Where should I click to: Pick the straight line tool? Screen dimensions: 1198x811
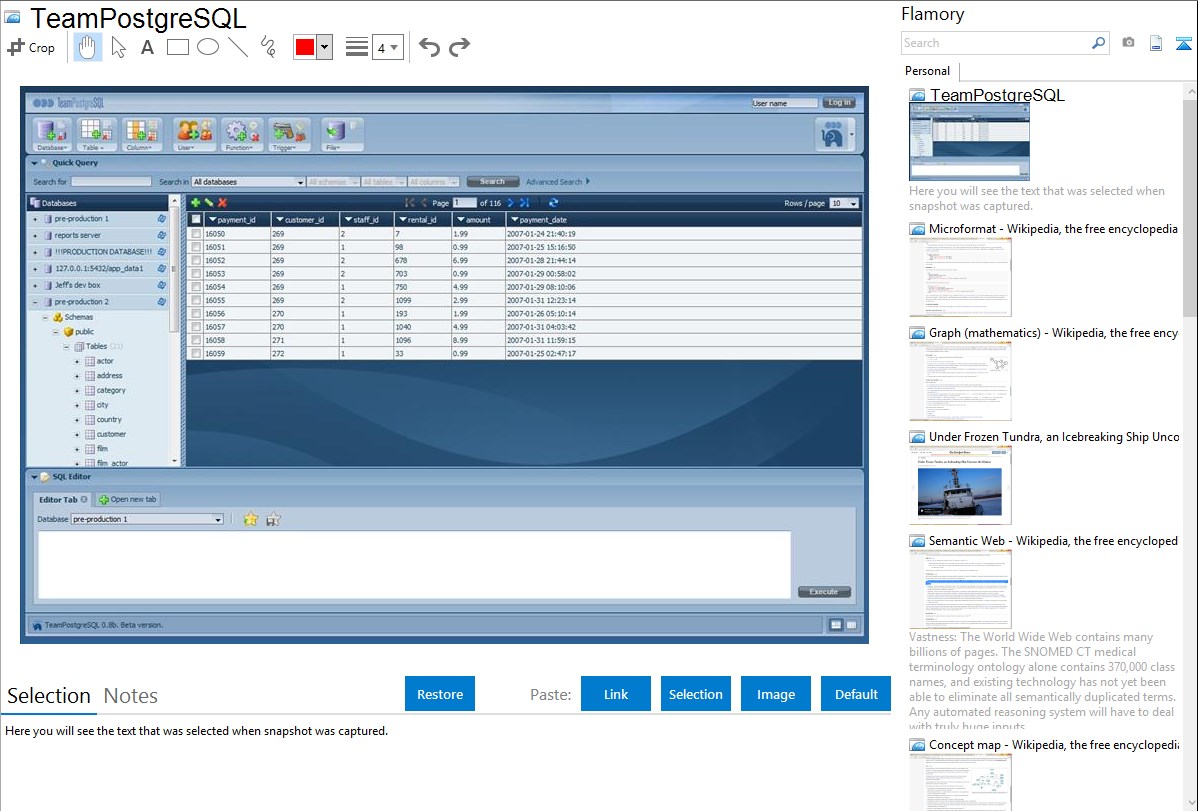click(238, 47)
